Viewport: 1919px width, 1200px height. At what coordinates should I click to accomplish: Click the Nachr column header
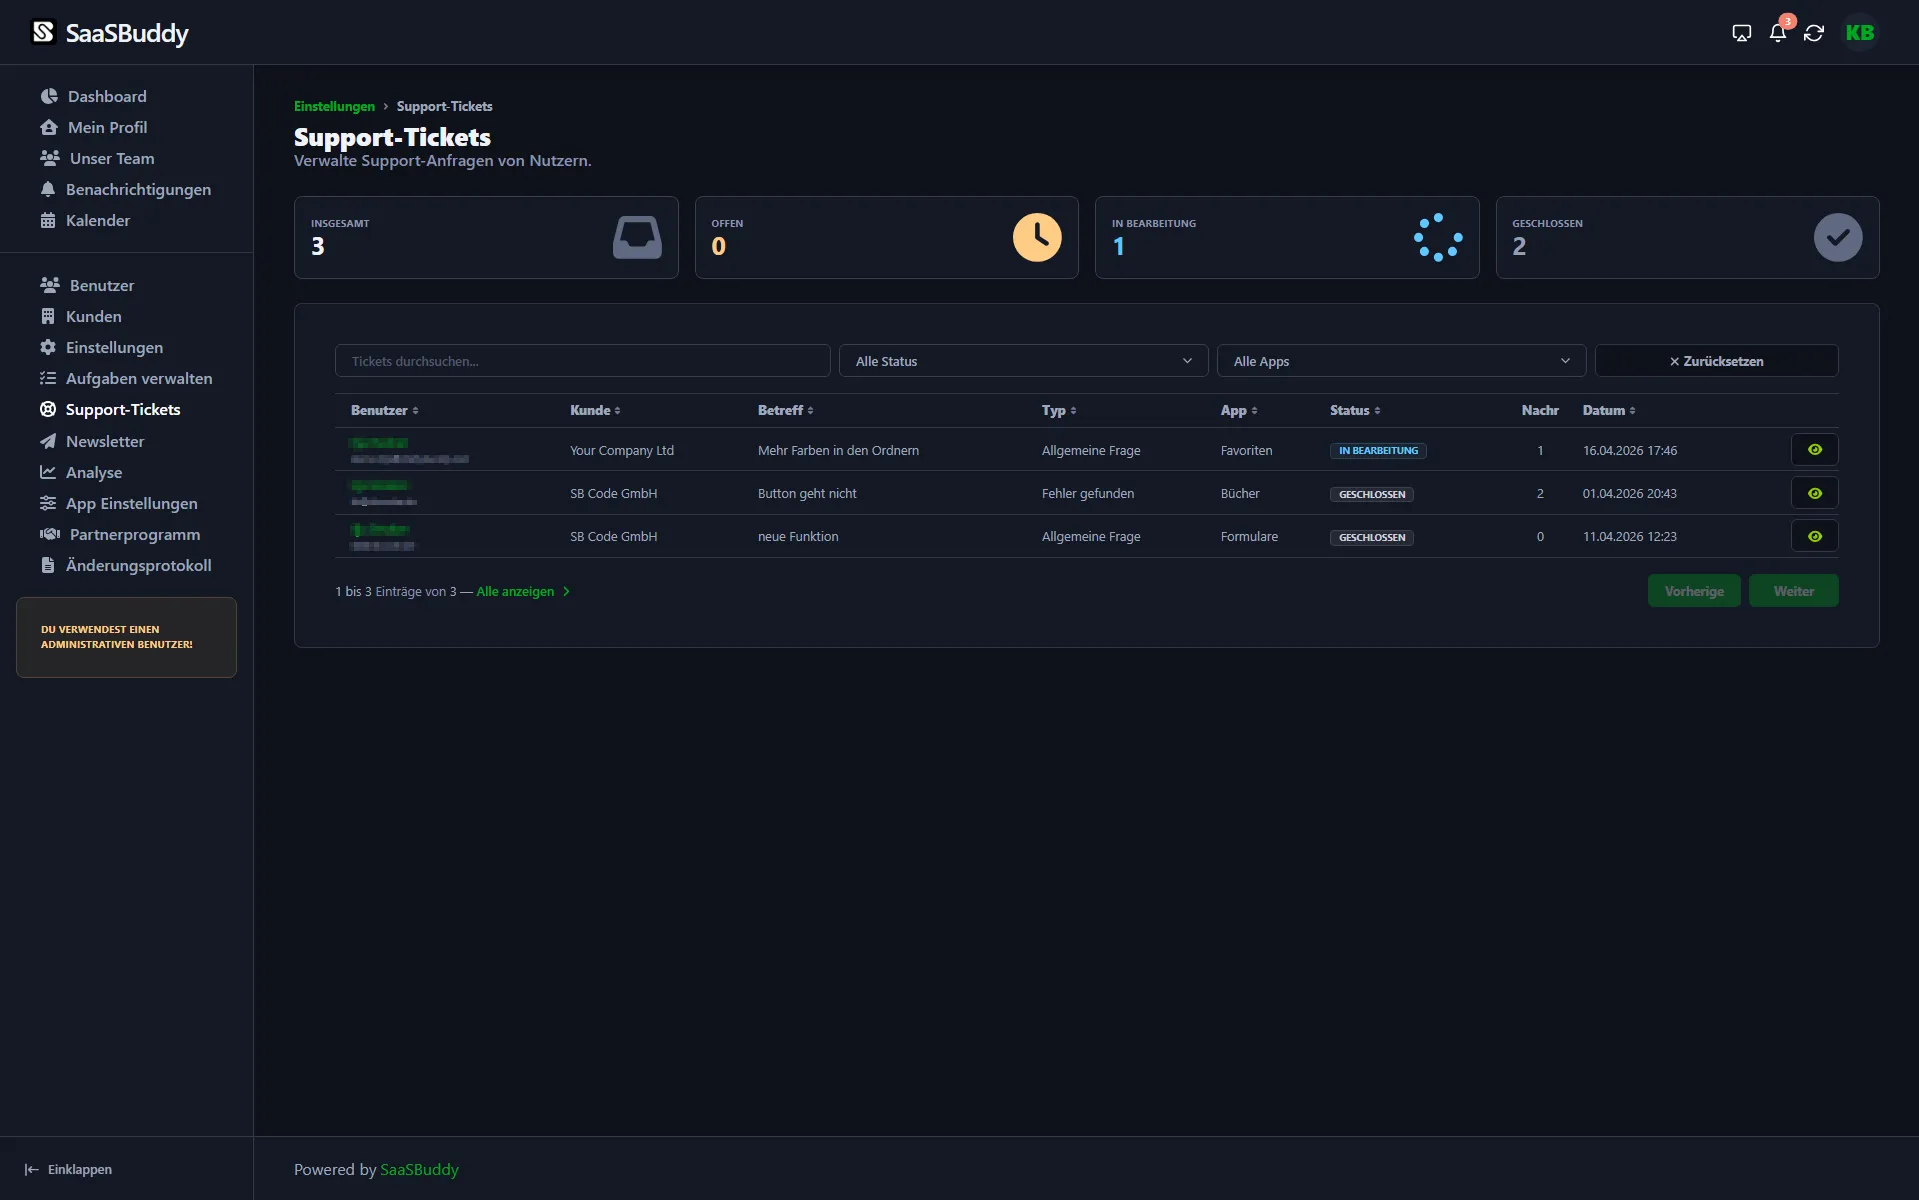coord(1540,410)
